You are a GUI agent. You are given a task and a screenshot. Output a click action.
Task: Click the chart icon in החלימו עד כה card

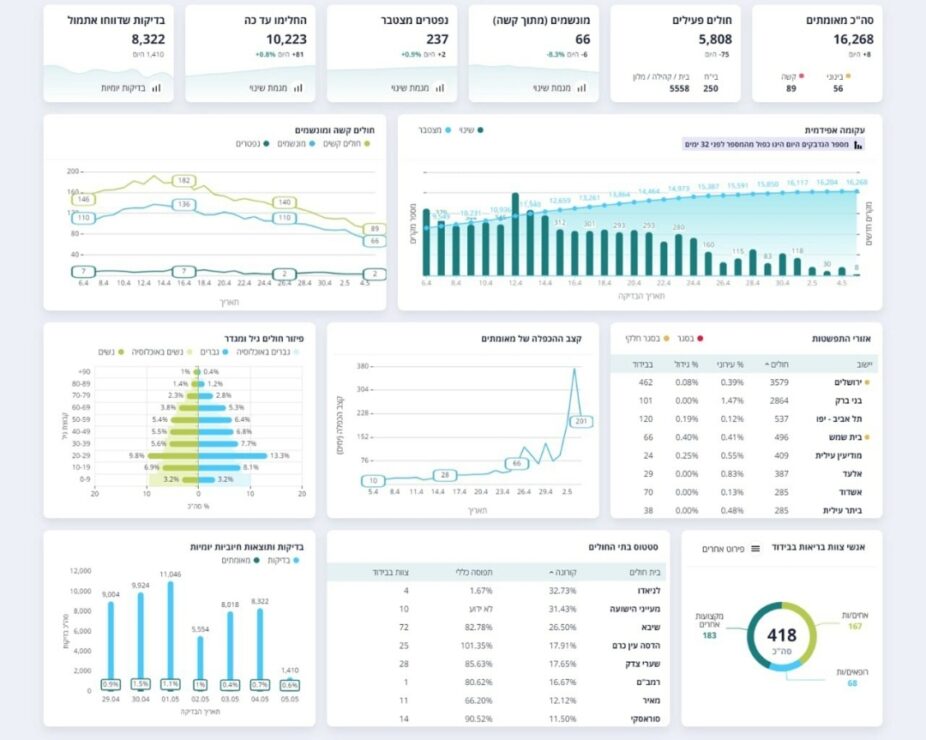pos(298,88)
